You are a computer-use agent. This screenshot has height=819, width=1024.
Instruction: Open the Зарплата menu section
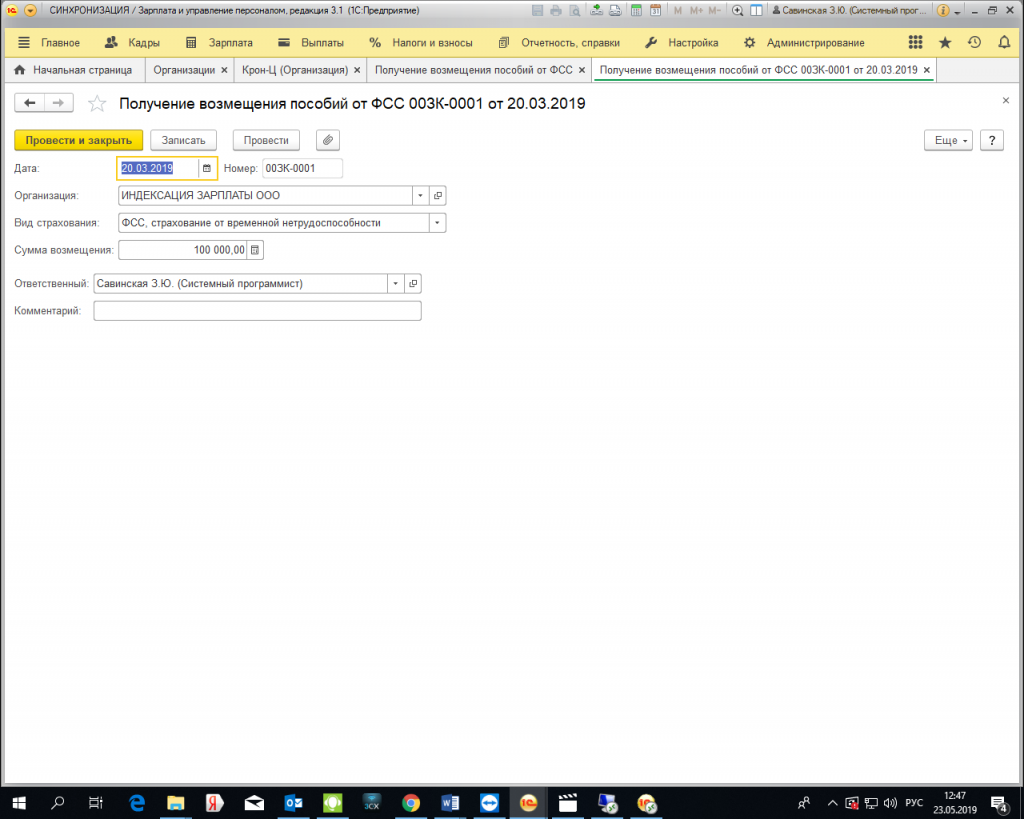coord(220,43)
